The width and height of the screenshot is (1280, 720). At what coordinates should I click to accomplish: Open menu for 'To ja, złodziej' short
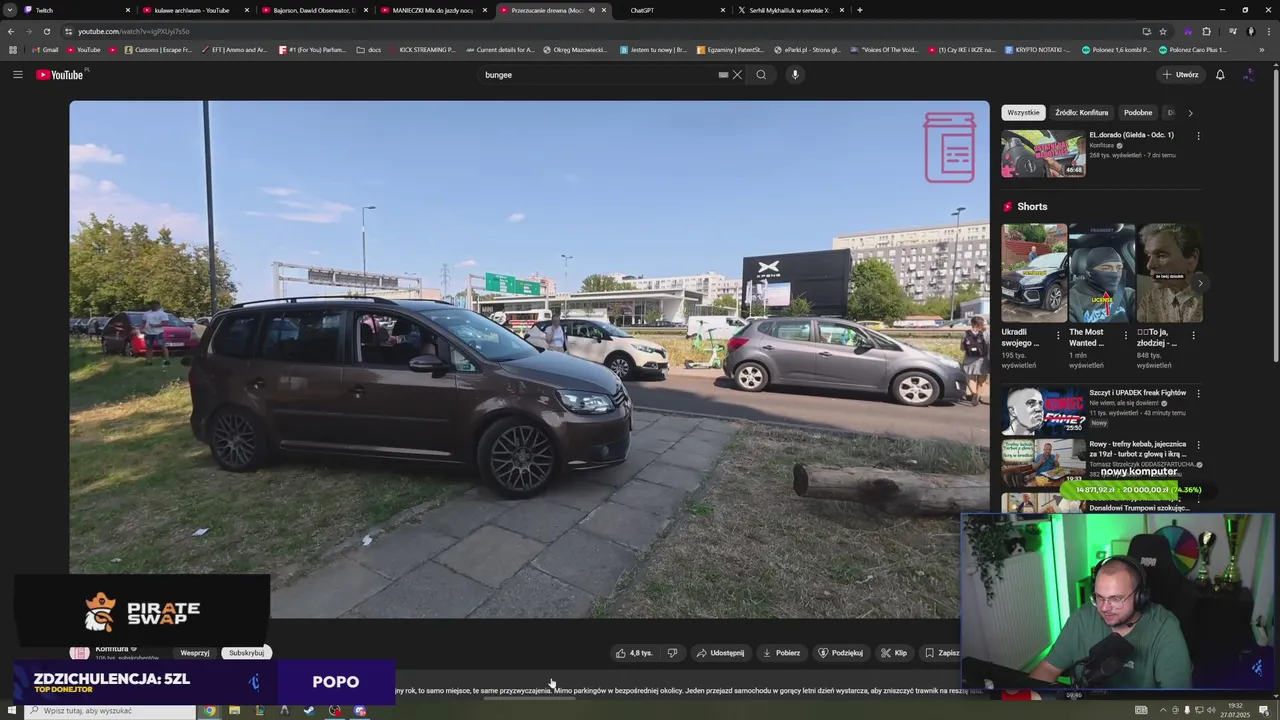click(1196, 335)
